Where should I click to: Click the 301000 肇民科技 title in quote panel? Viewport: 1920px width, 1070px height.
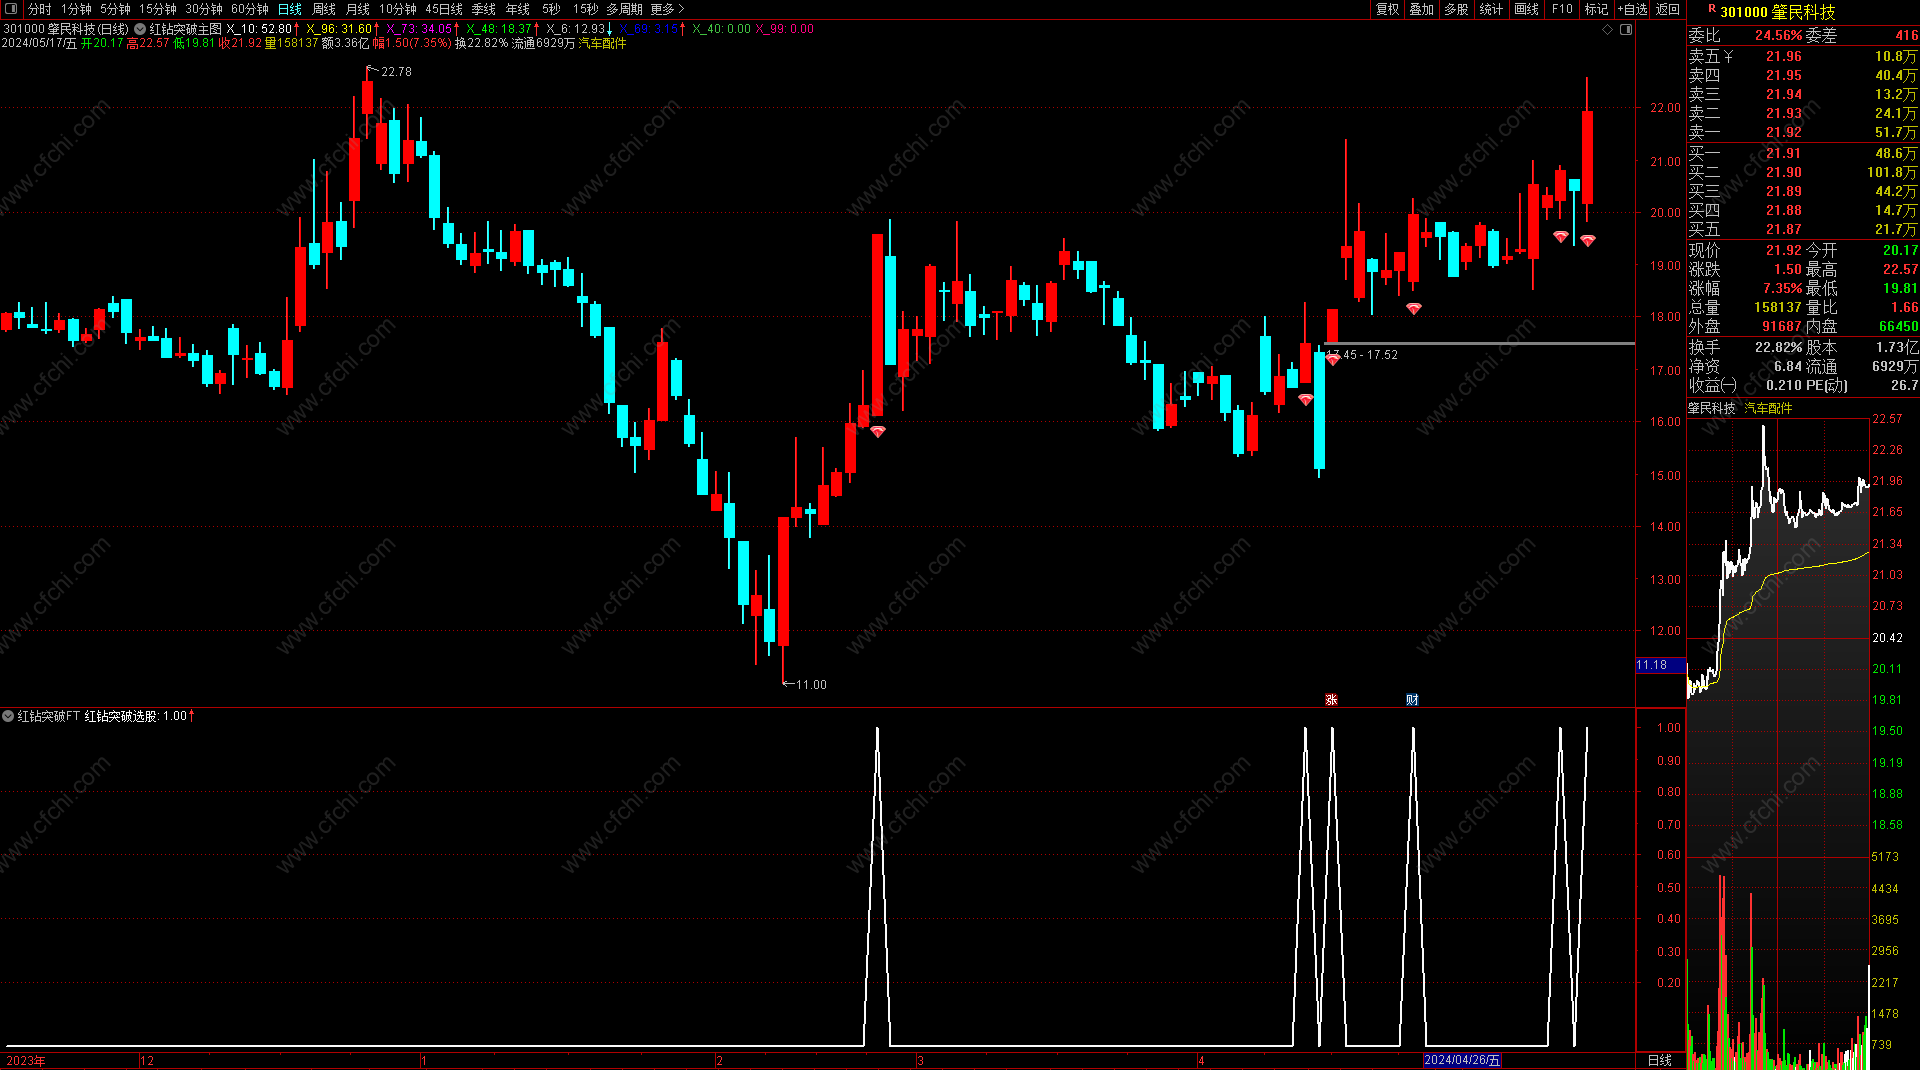click(x=1778, y=12)
